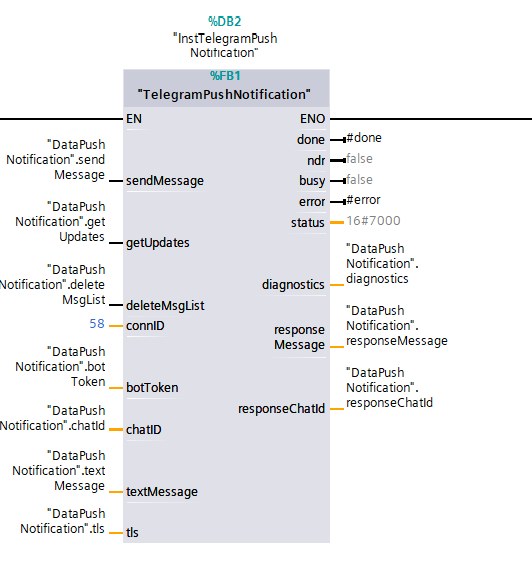Click the #error output operand
The image size is (532, 566).
[363, 200]
